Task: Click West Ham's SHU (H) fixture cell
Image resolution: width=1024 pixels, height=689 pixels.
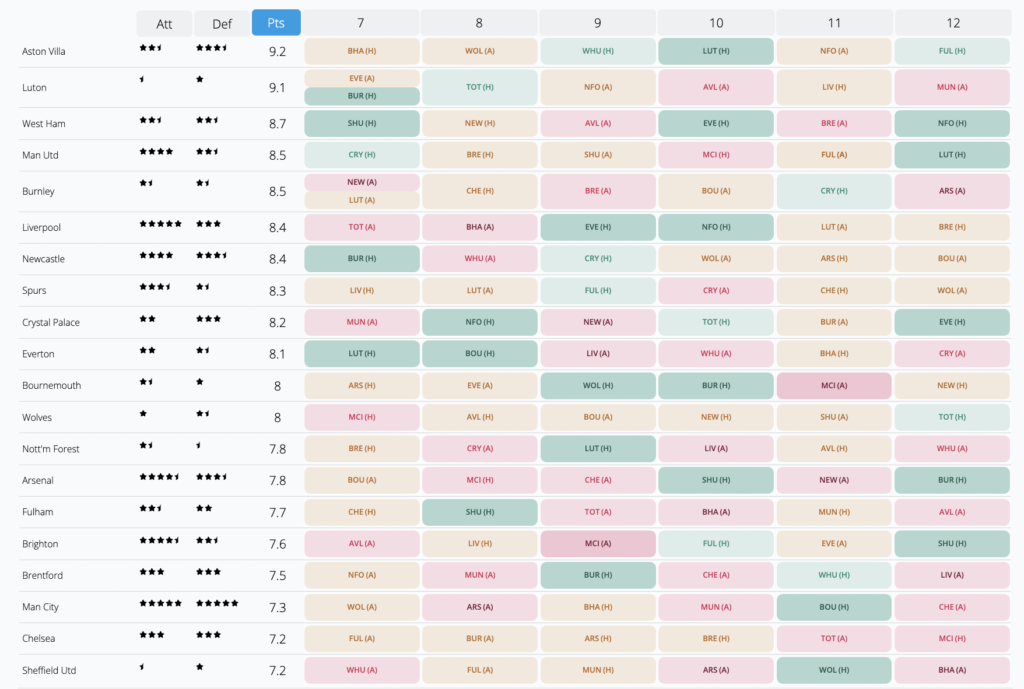Action: 362,123
